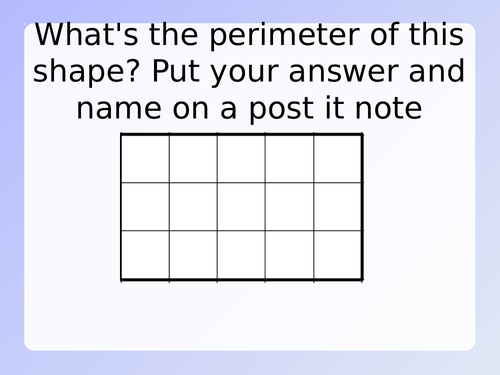
Task: Click the word "name" on the last line
Action: 119,110
